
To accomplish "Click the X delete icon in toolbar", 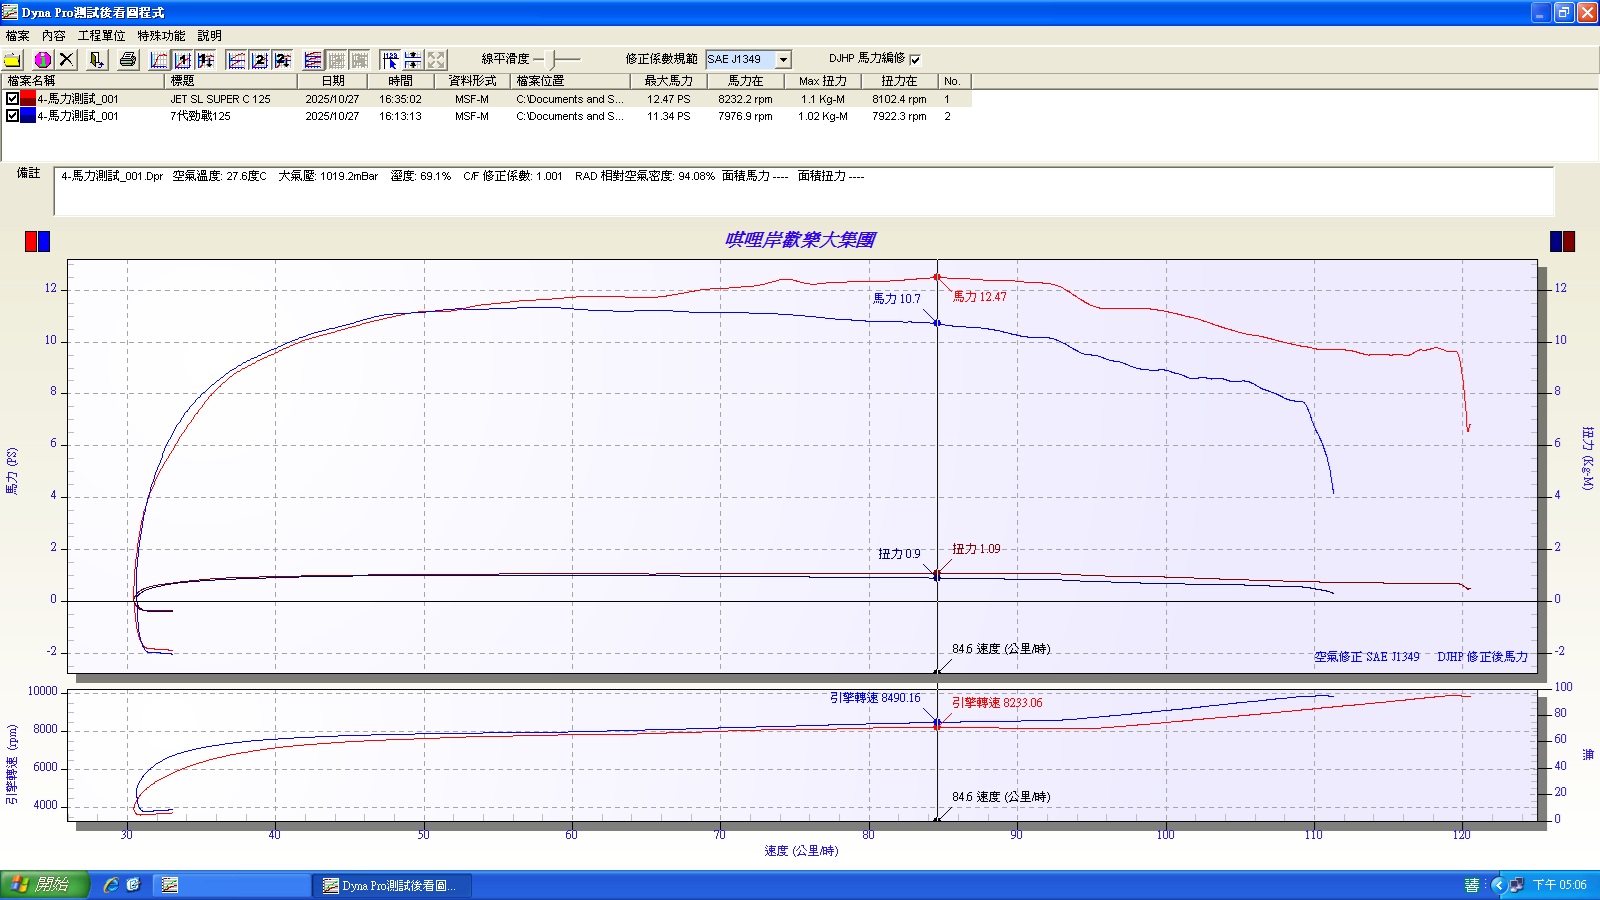I will (x=66, y=60).
